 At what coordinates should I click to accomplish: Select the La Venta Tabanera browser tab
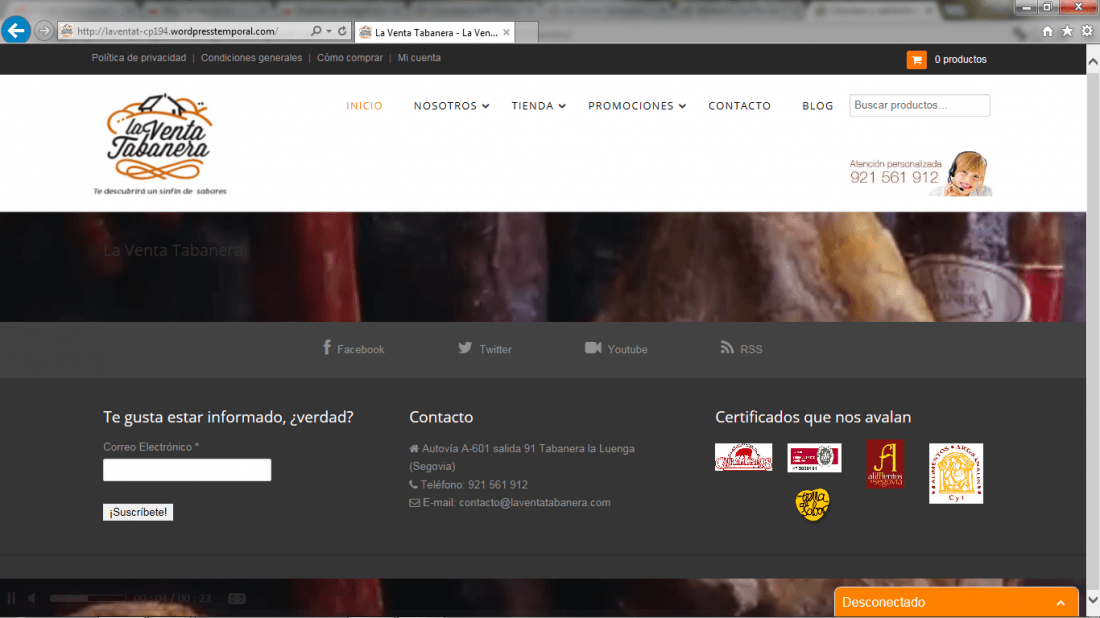coord(435,32)
